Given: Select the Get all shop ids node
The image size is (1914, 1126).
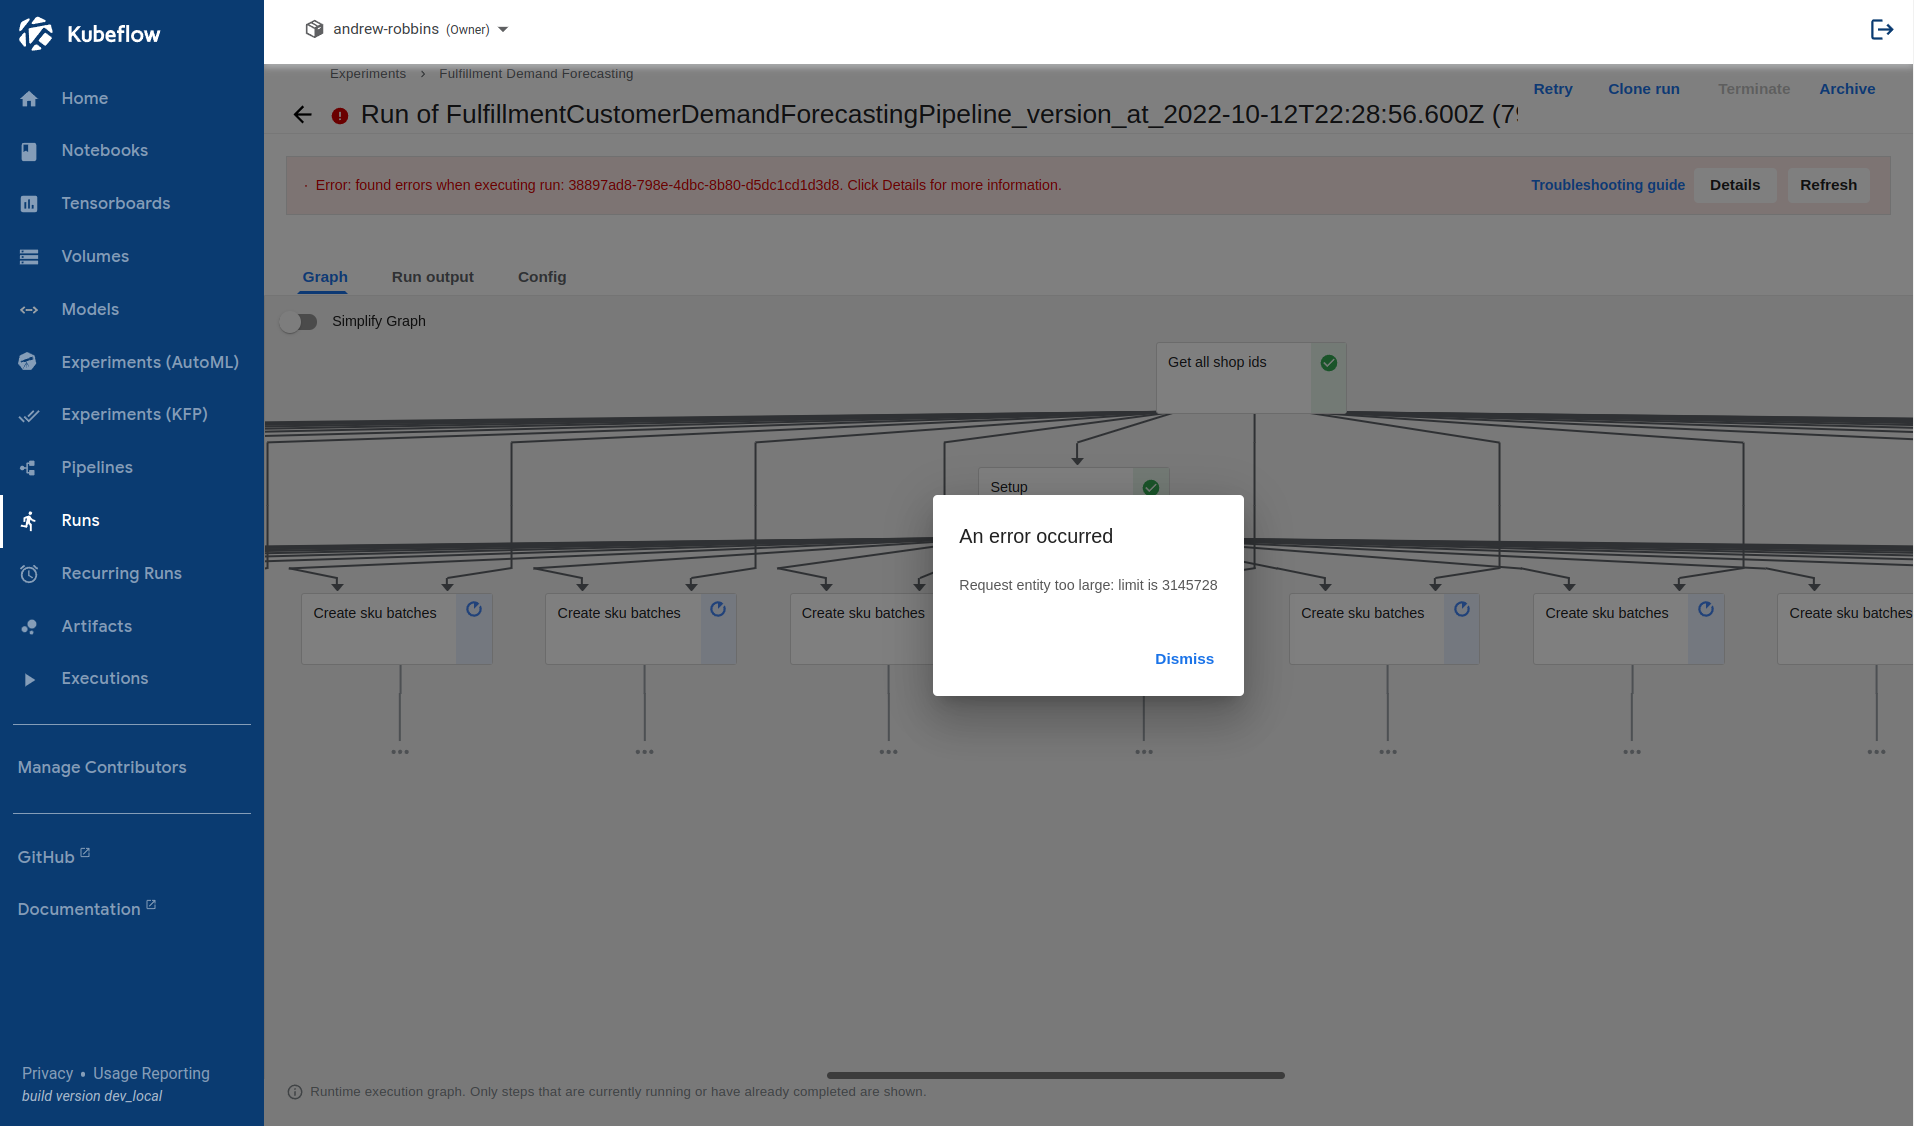Looking at the screenshot, I should pos(1251,378).
